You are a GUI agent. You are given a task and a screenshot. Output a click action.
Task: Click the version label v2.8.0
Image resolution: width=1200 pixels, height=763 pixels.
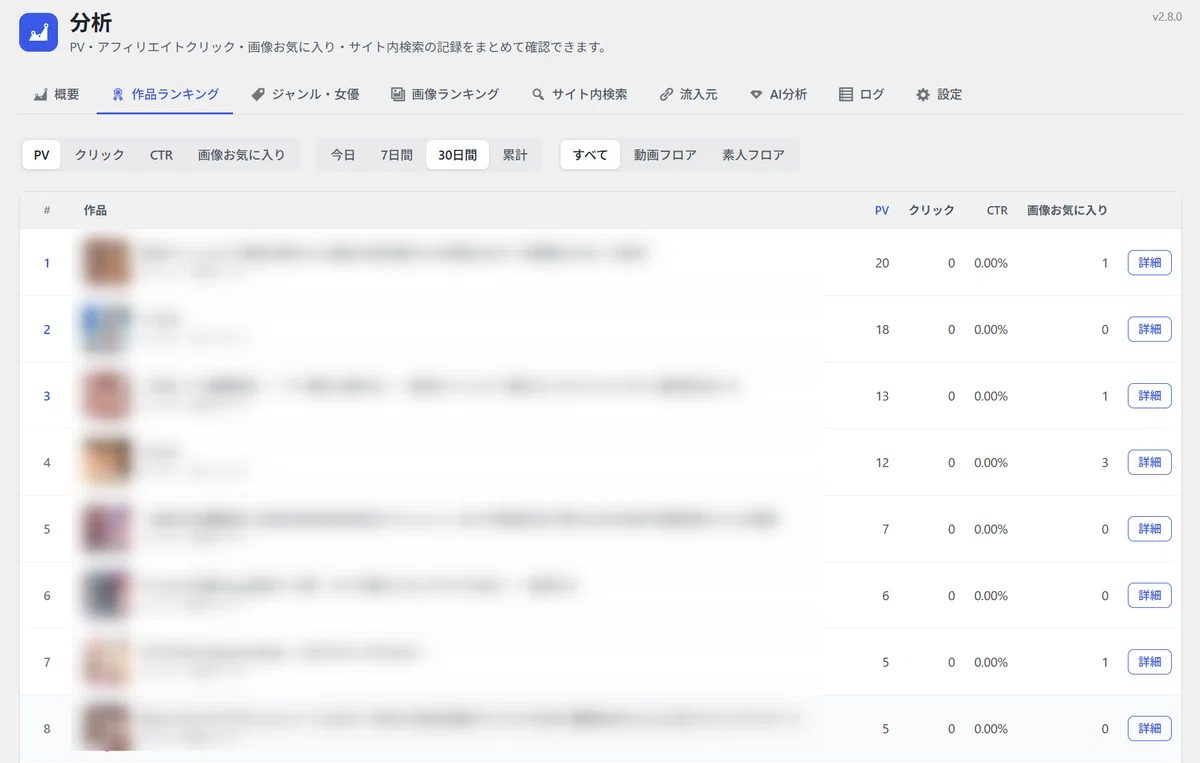pos(1167,17)
